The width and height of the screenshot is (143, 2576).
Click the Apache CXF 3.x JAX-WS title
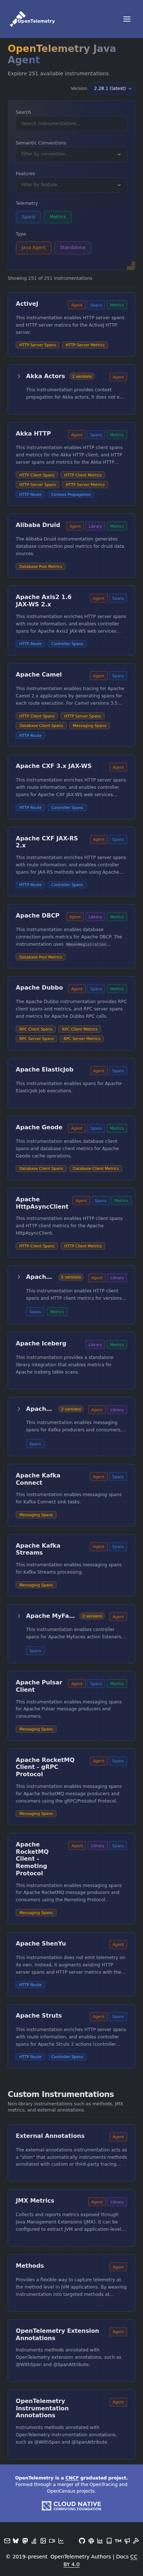pos(53,766)
